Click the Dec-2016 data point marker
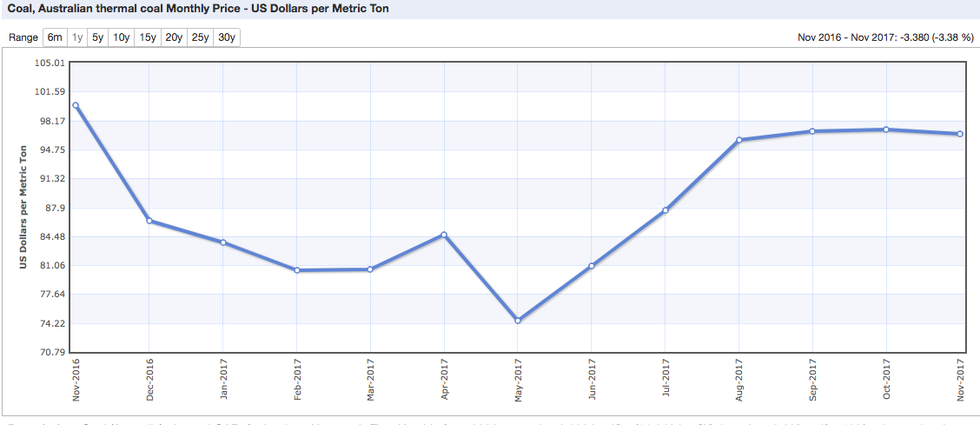The width and height of the screenshot is (980, 425). coord(149,221)
